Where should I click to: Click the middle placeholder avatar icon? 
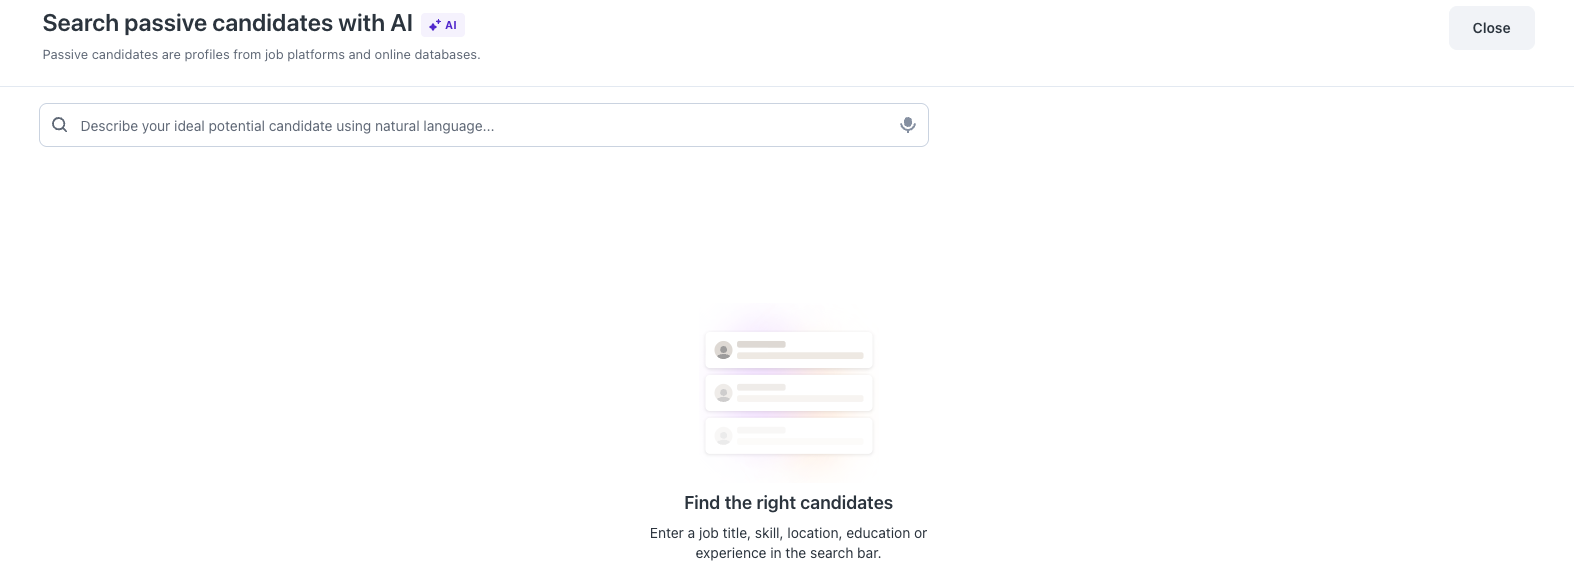tap(723, 393)
